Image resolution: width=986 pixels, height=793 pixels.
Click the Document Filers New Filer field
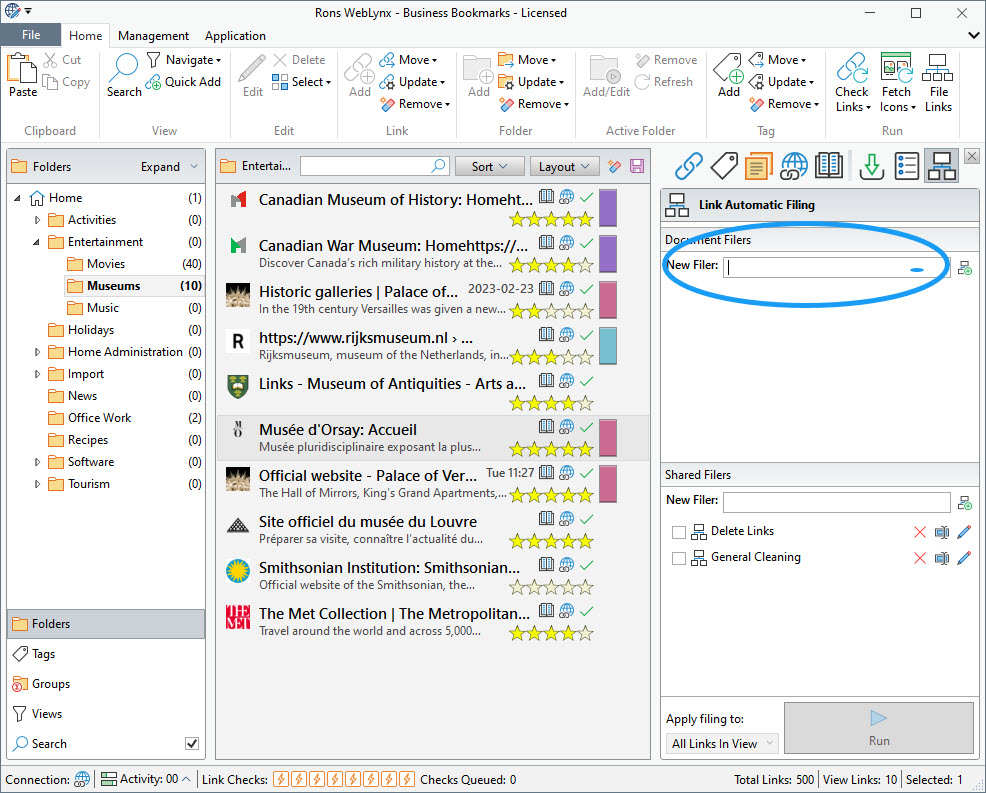[x=834, y=267]
